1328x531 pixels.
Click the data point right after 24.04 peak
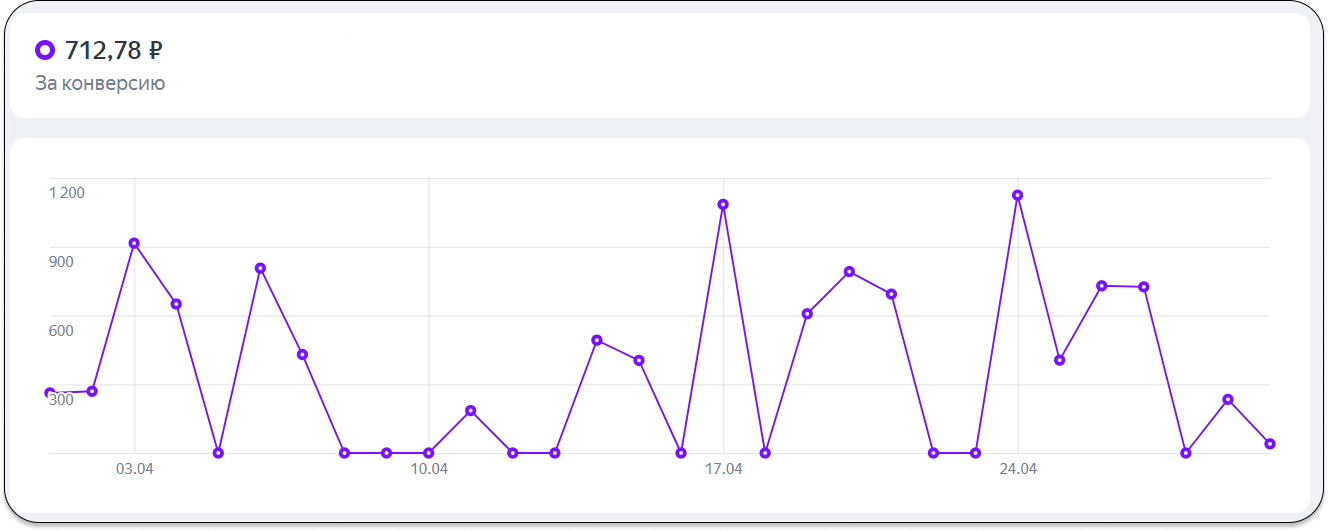click(x=1059, y=360)
